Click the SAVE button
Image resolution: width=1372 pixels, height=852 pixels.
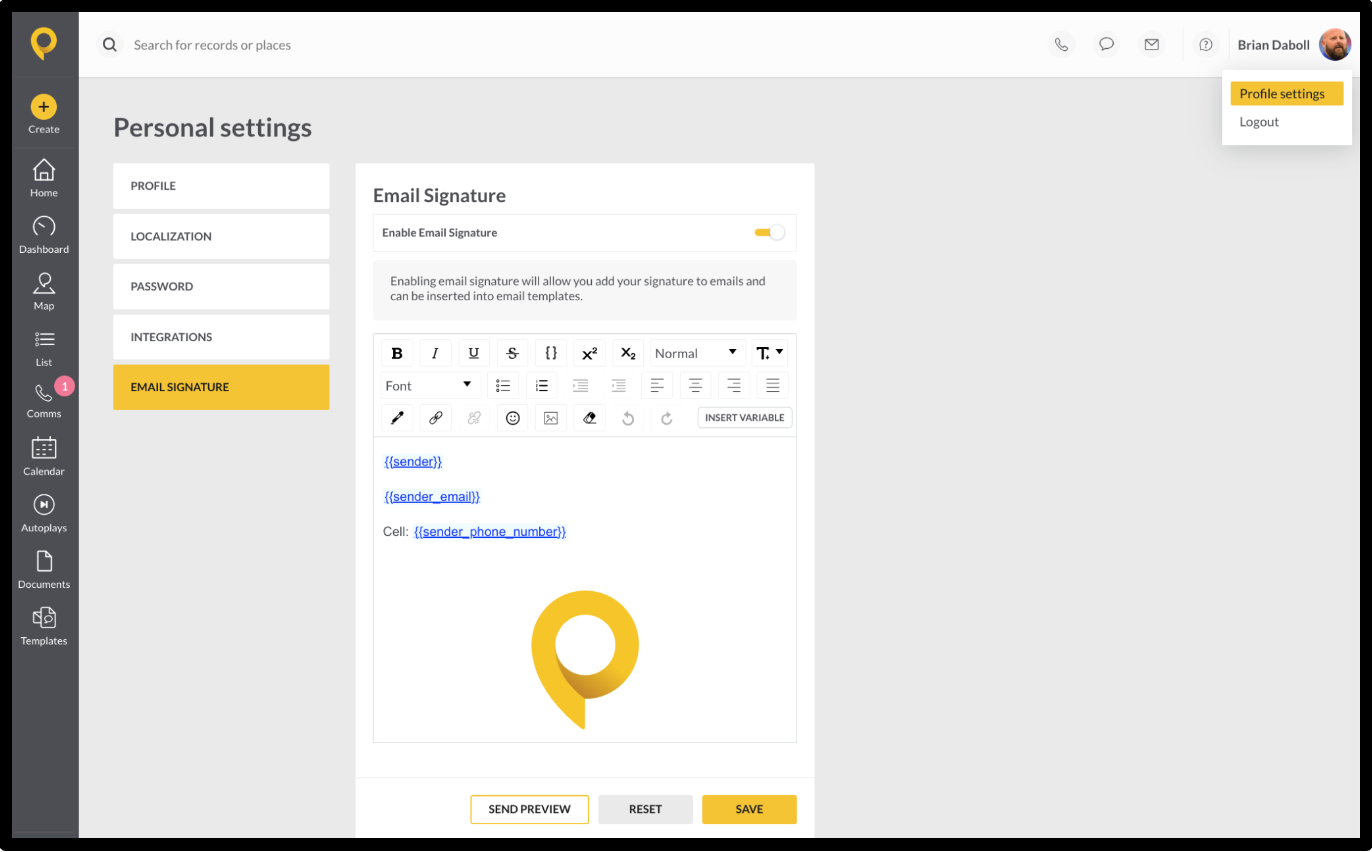[x=749, y=809]
